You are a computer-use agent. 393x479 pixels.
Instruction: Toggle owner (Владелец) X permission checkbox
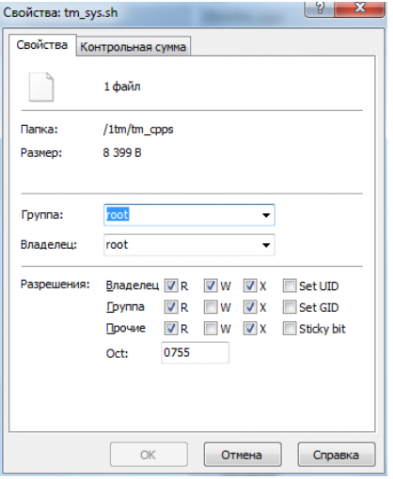click(250, 286)
